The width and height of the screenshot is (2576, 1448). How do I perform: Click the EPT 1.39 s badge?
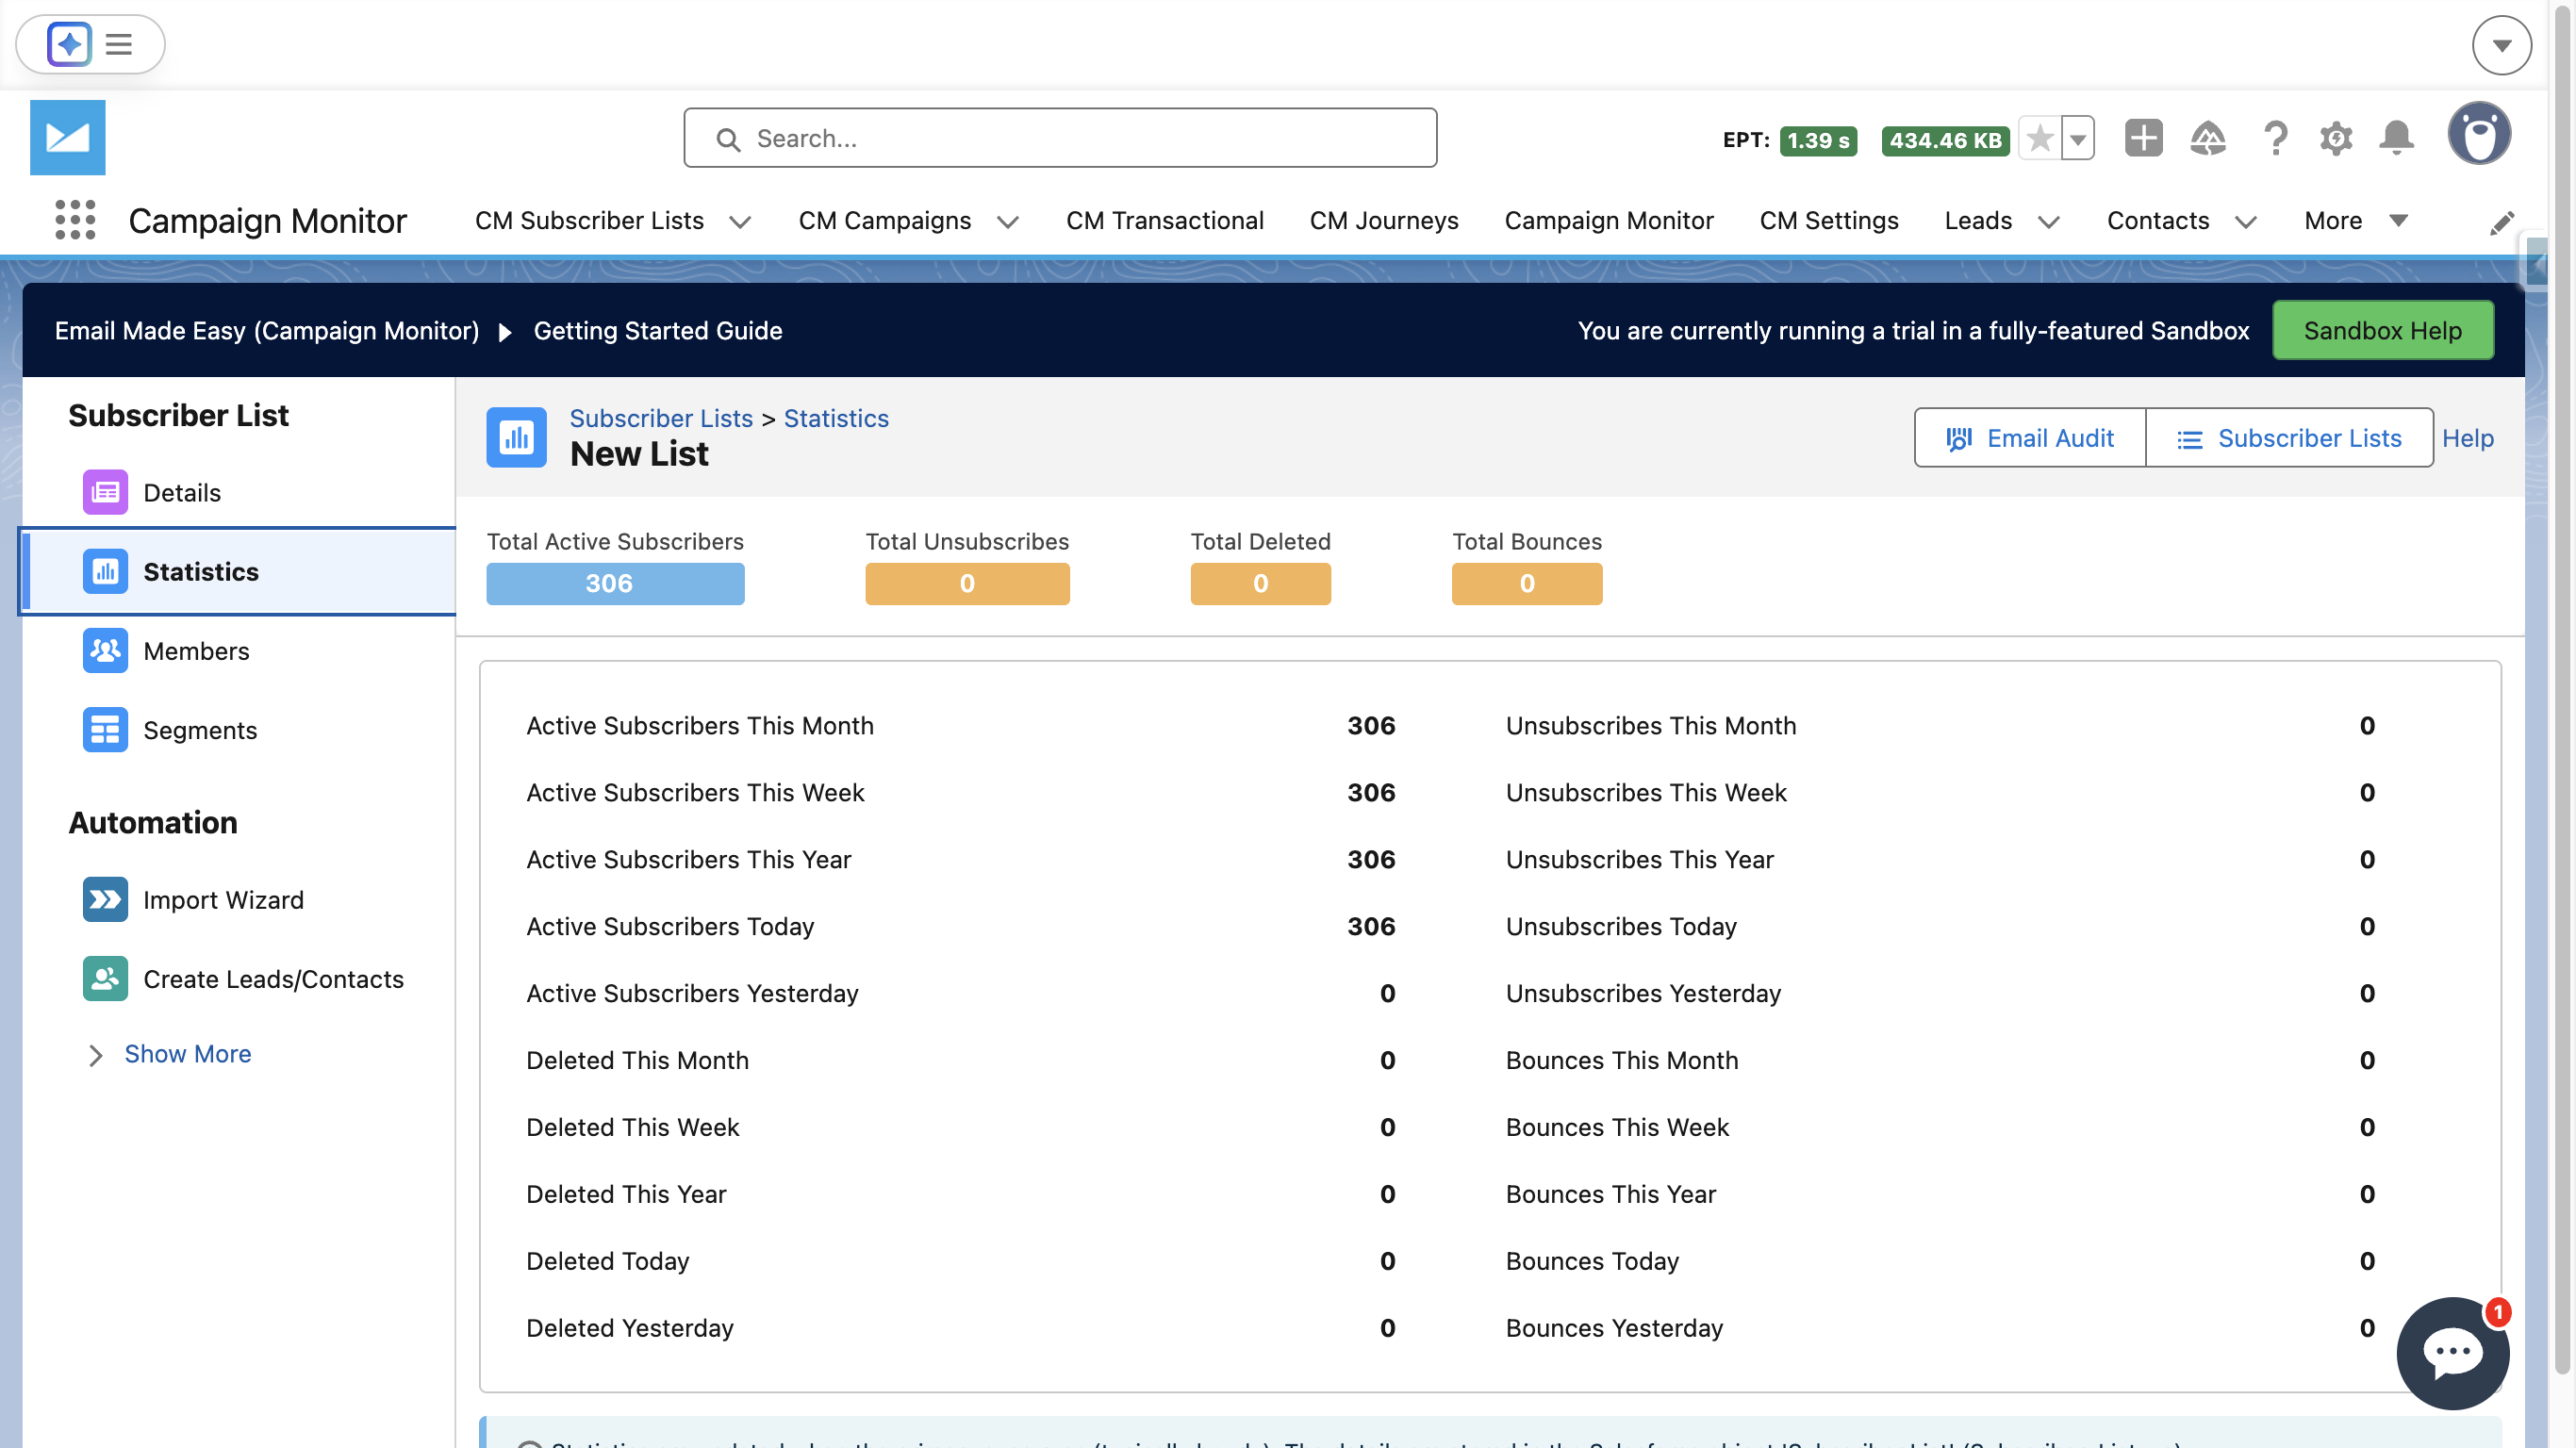point(1818,140)
